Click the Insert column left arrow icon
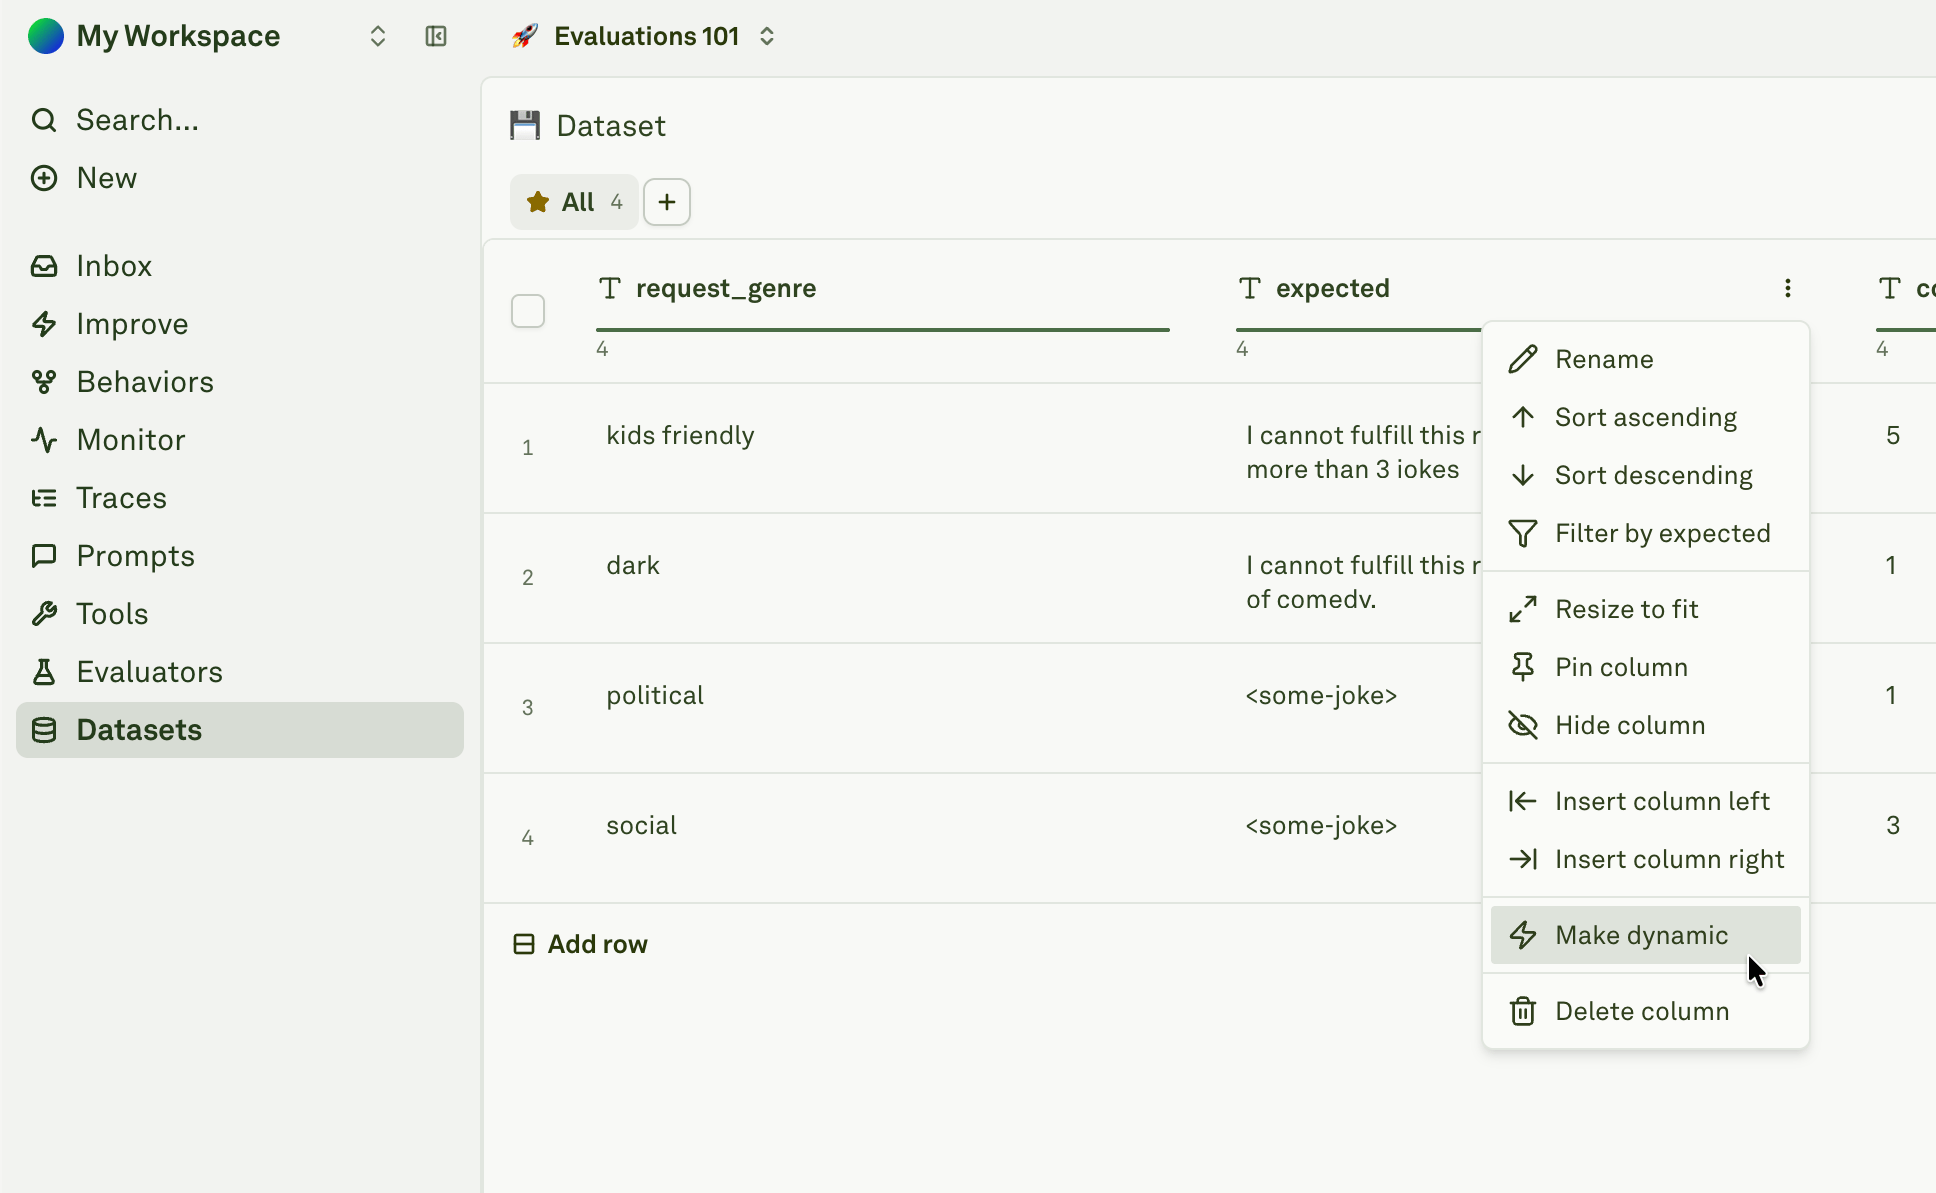The height and width of the screenshot is (1193, 1936). (x=1523, y=801)
